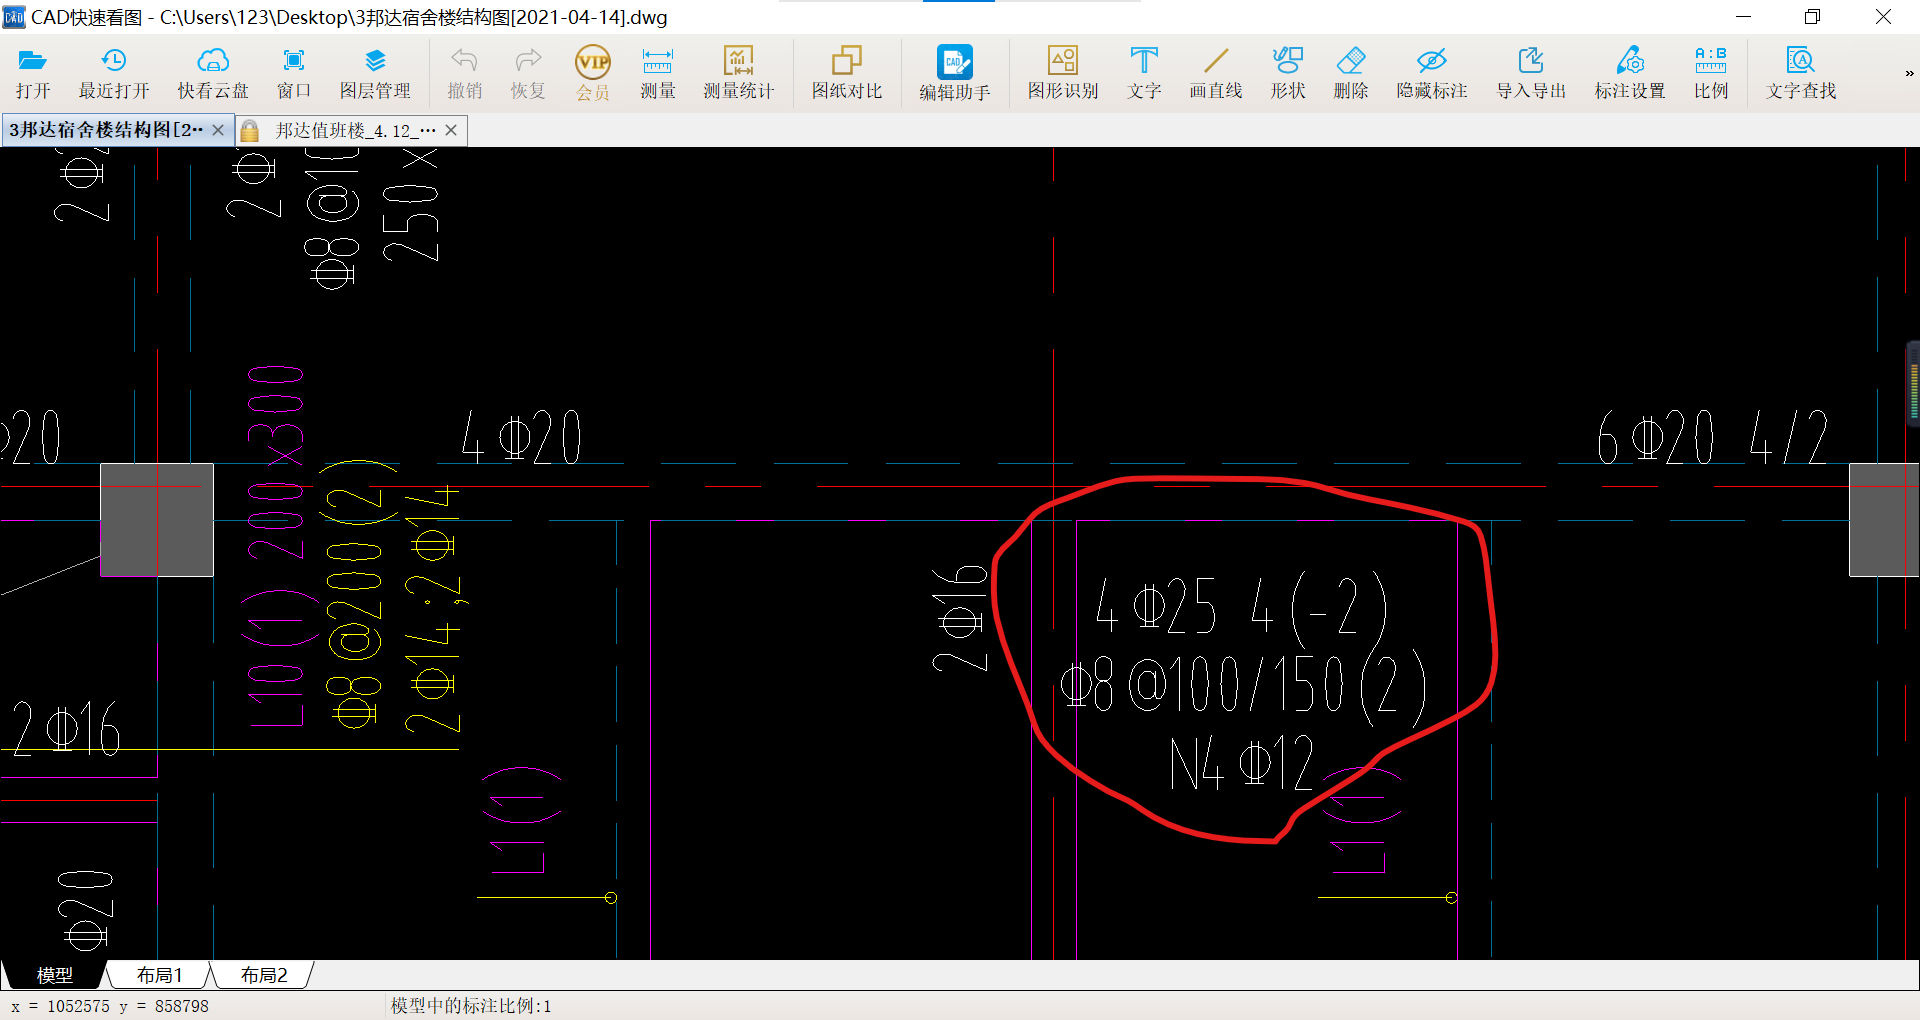The width and height of the screenshot is (1920, 1020).
Task: Open 标注设置 annotation settings
Action: pyautogui.click(x=1630, y=73)
